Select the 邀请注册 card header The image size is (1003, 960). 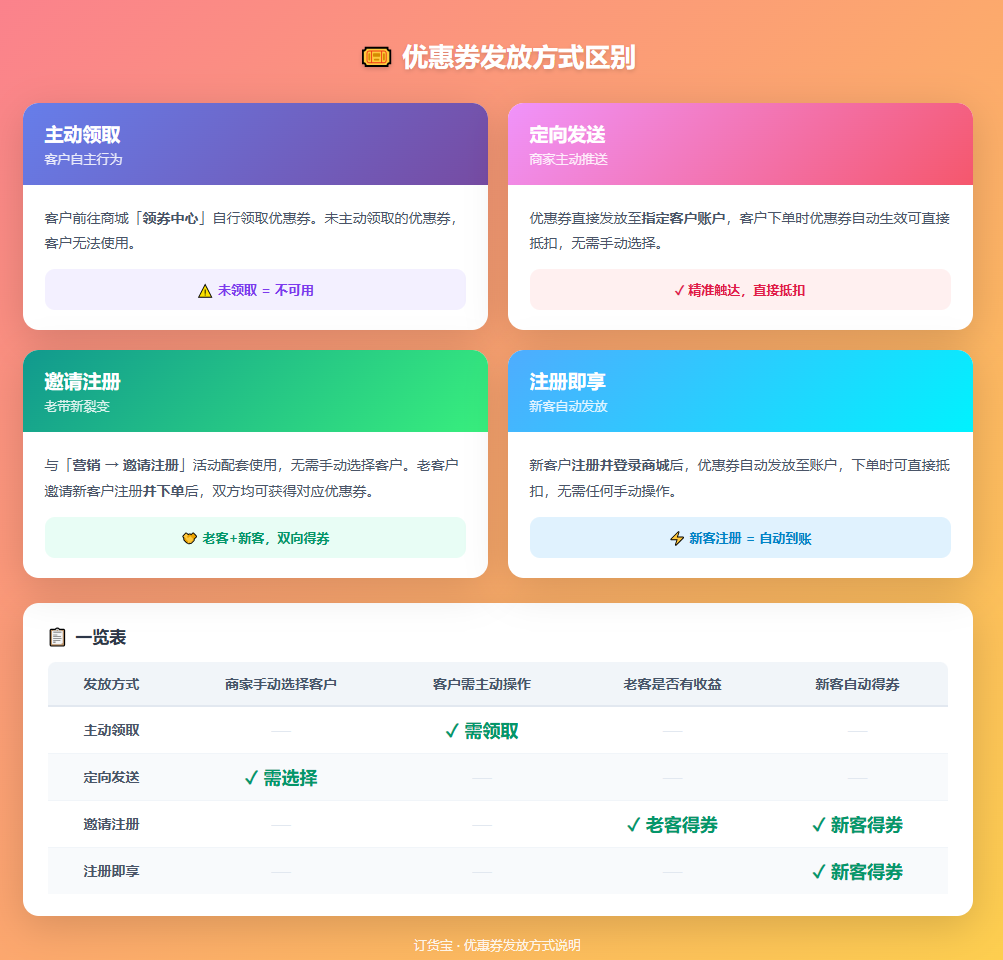tap(255, 391)
